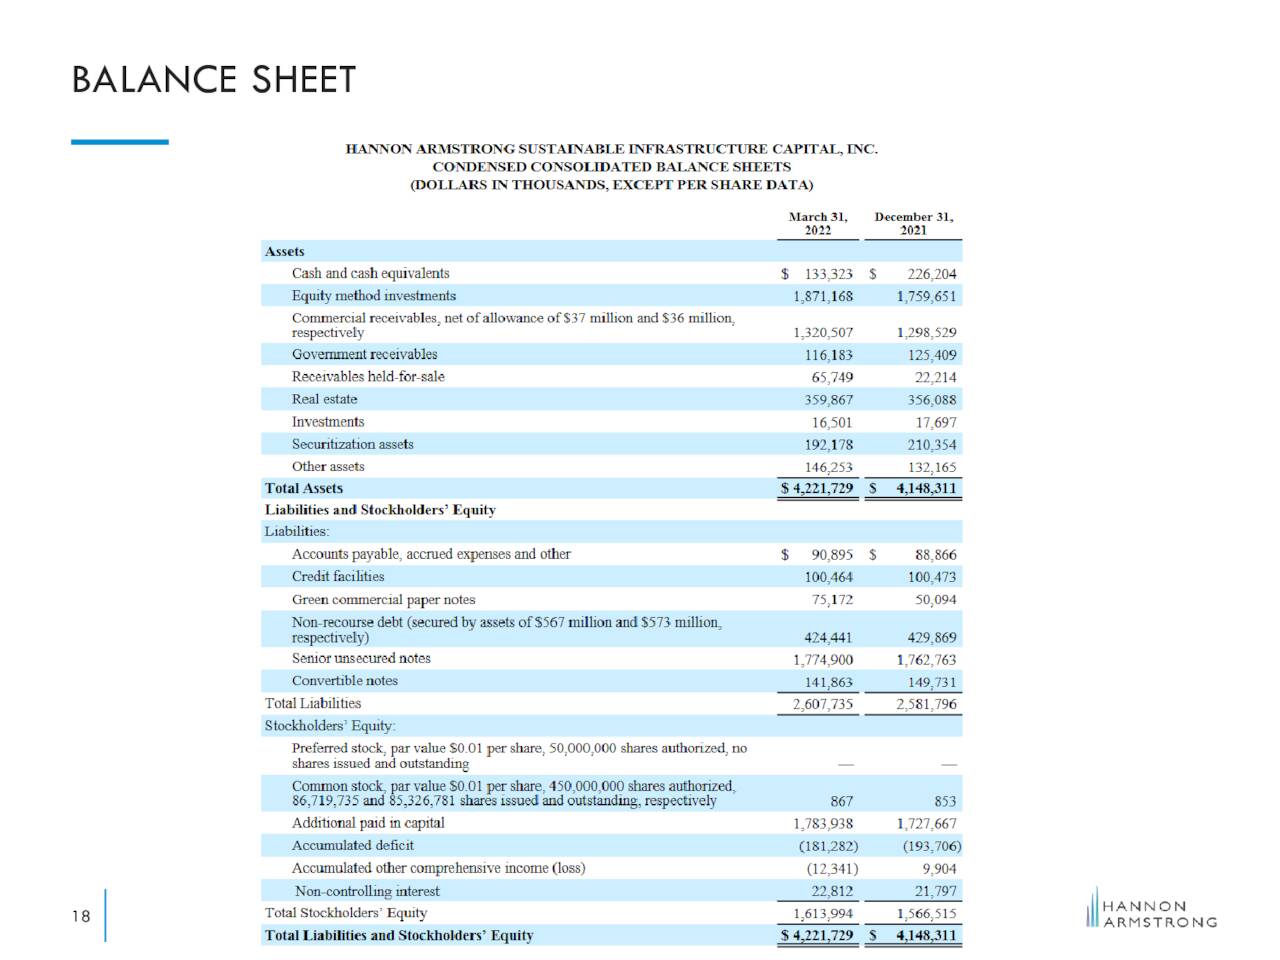Viewport: 1280px width, 960px height.
Task: Select the Non-controlling interest row label
Action: click(x=367, y=891)
